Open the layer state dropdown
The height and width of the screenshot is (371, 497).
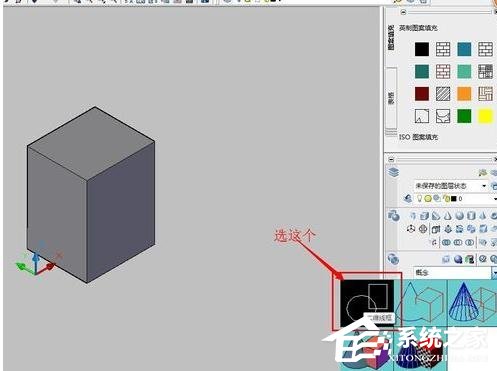(x=451, y=186)
